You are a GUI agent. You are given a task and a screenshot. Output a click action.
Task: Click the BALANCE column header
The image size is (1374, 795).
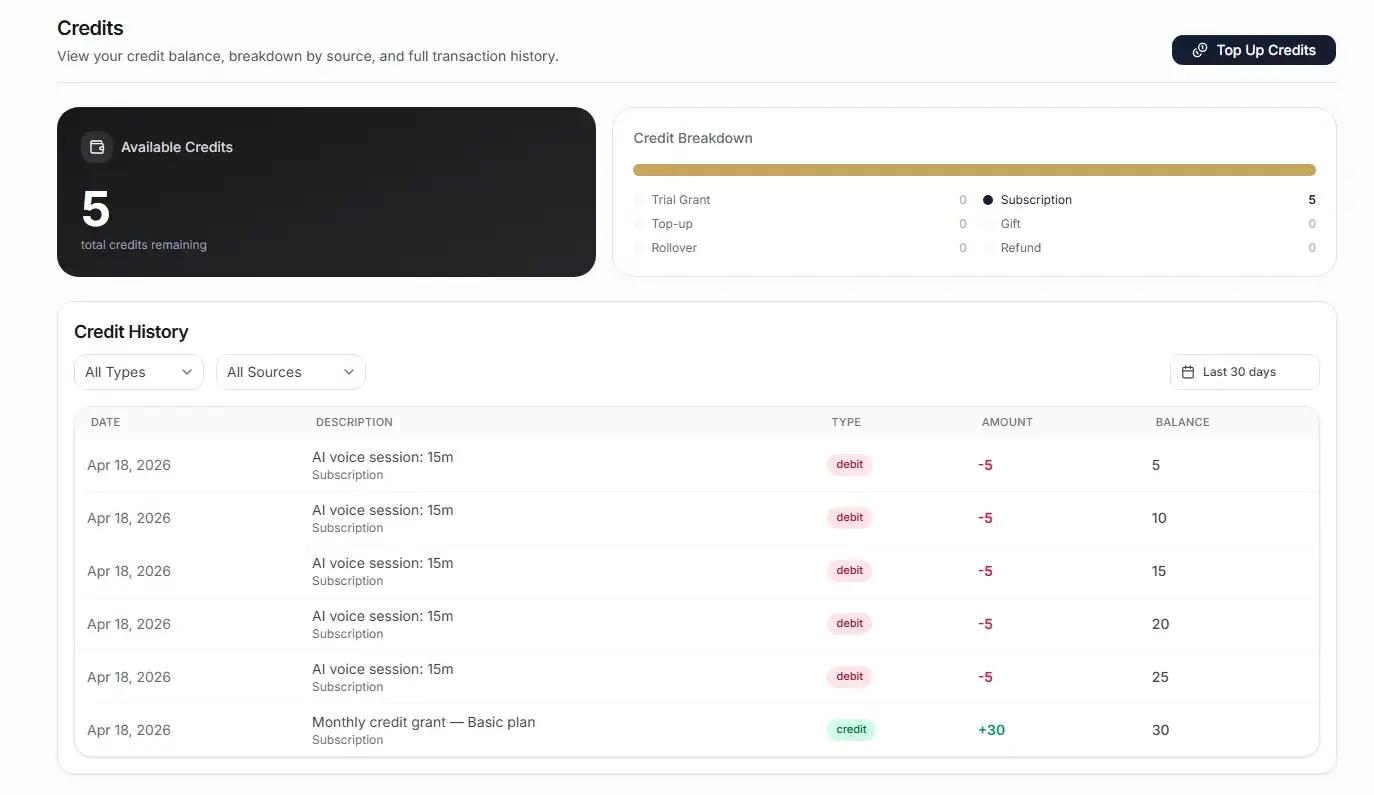click(1182, 422)
